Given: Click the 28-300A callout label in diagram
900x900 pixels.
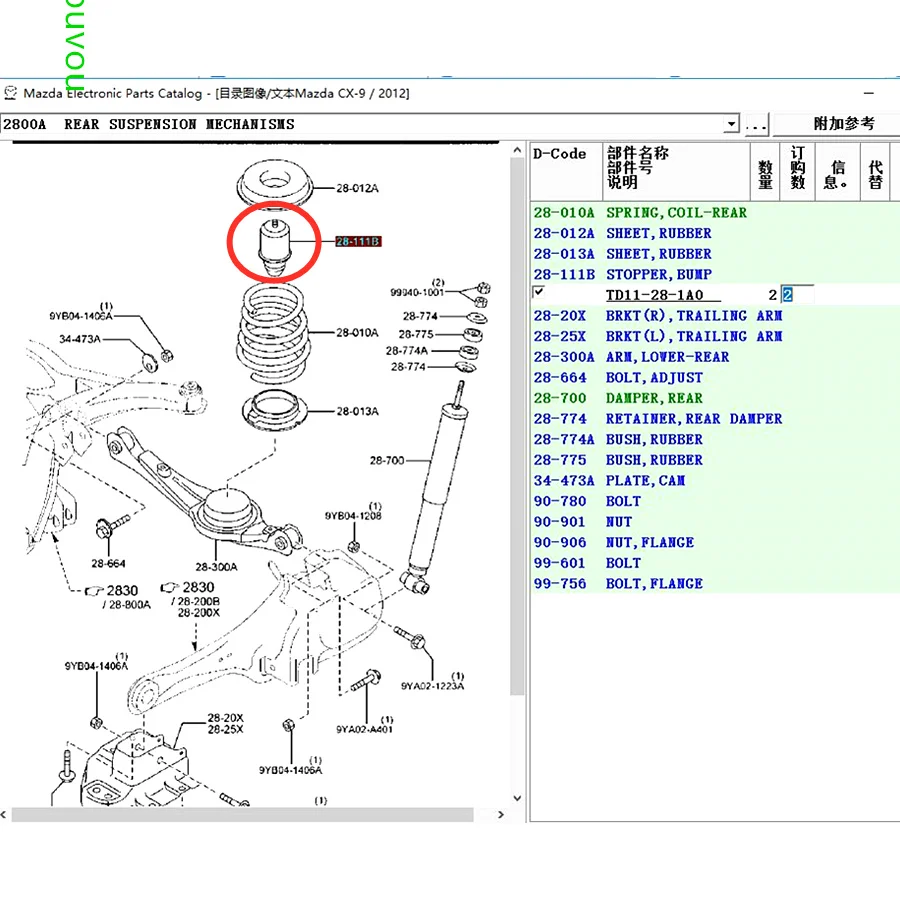Looking at the screenshot, I should [x=216, y=567].
